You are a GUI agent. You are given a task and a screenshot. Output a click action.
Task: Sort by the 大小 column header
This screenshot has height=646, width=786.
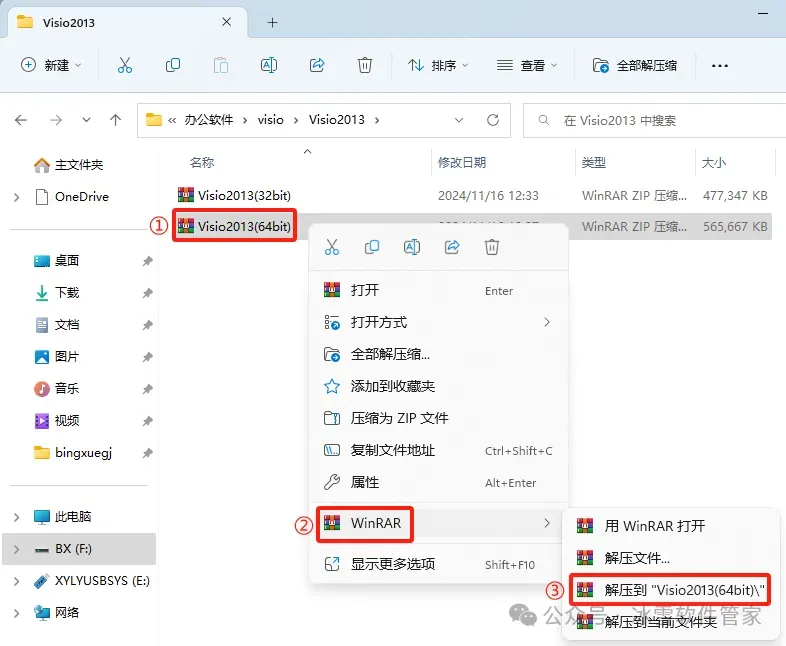(714, 162)
